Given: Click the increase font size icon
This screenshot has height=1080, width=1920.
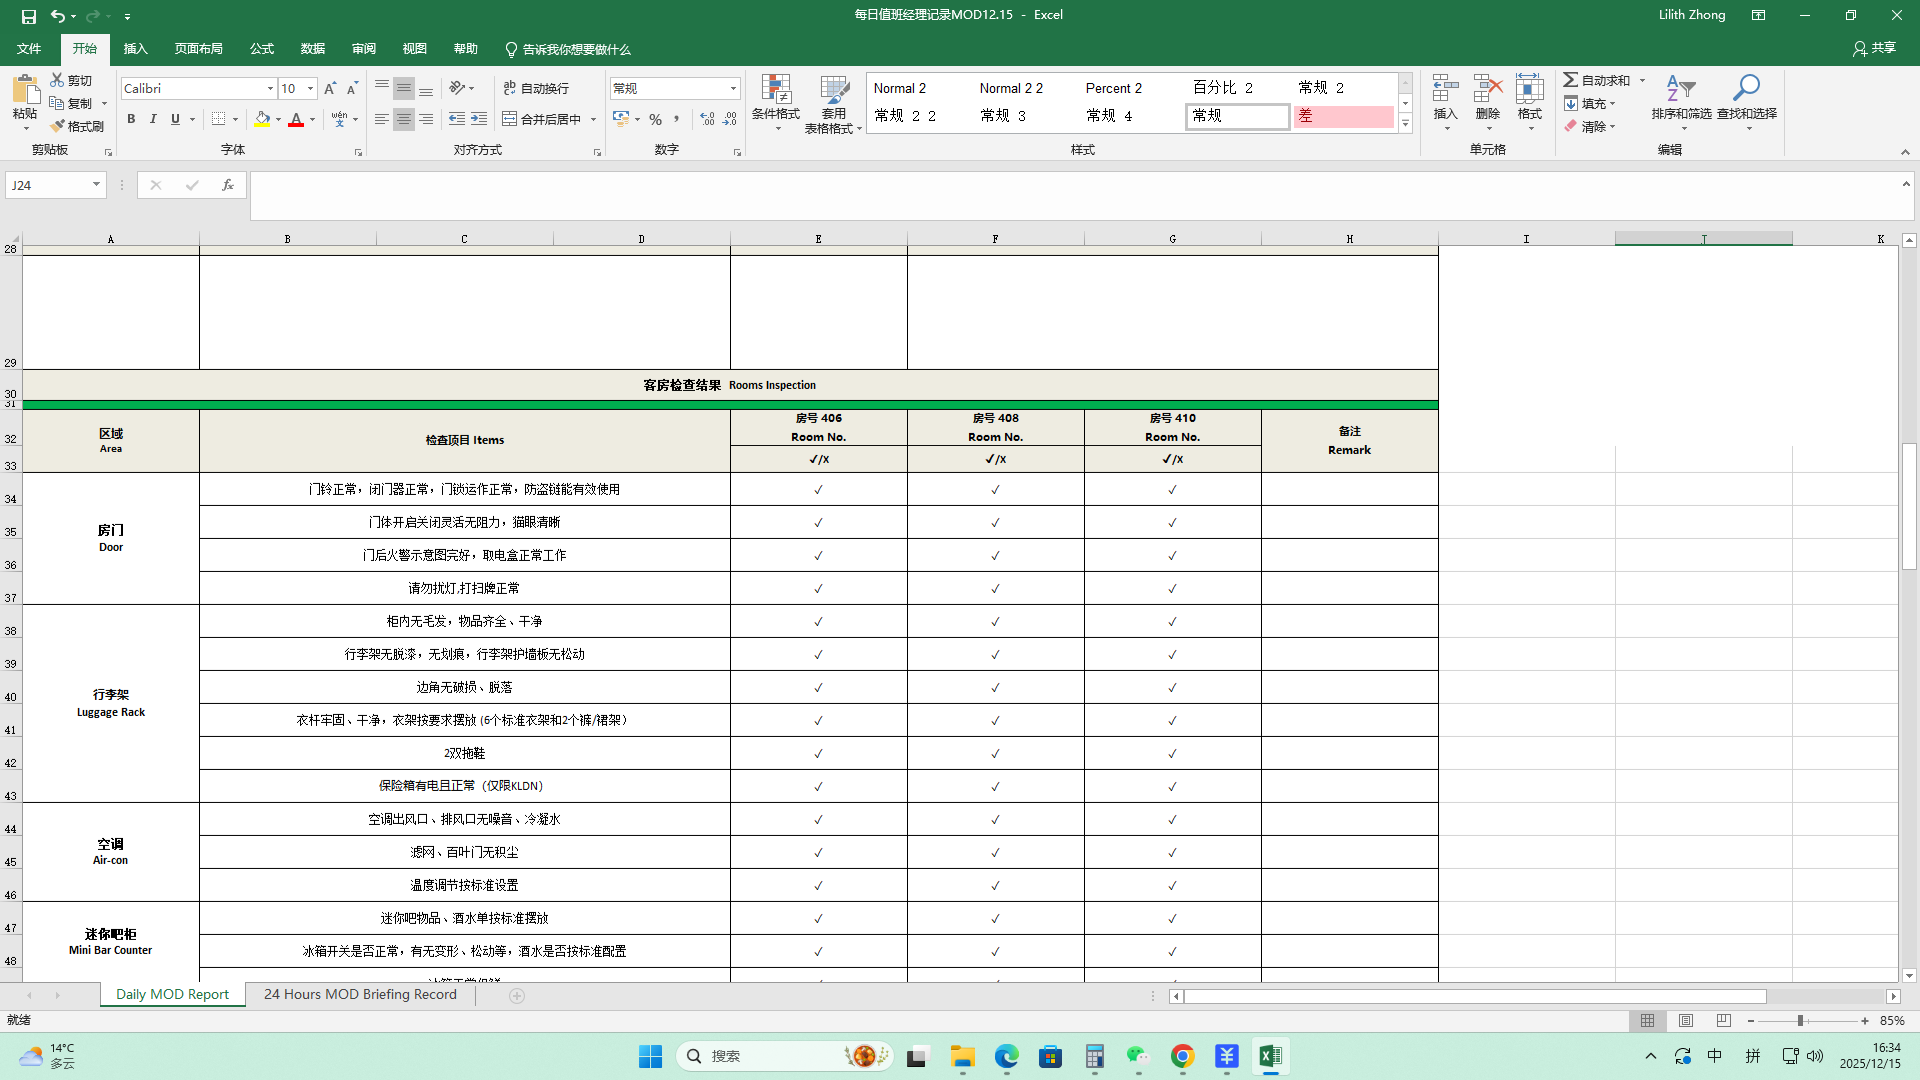Looking at the screenshot, I should click(x=330, y=89).
